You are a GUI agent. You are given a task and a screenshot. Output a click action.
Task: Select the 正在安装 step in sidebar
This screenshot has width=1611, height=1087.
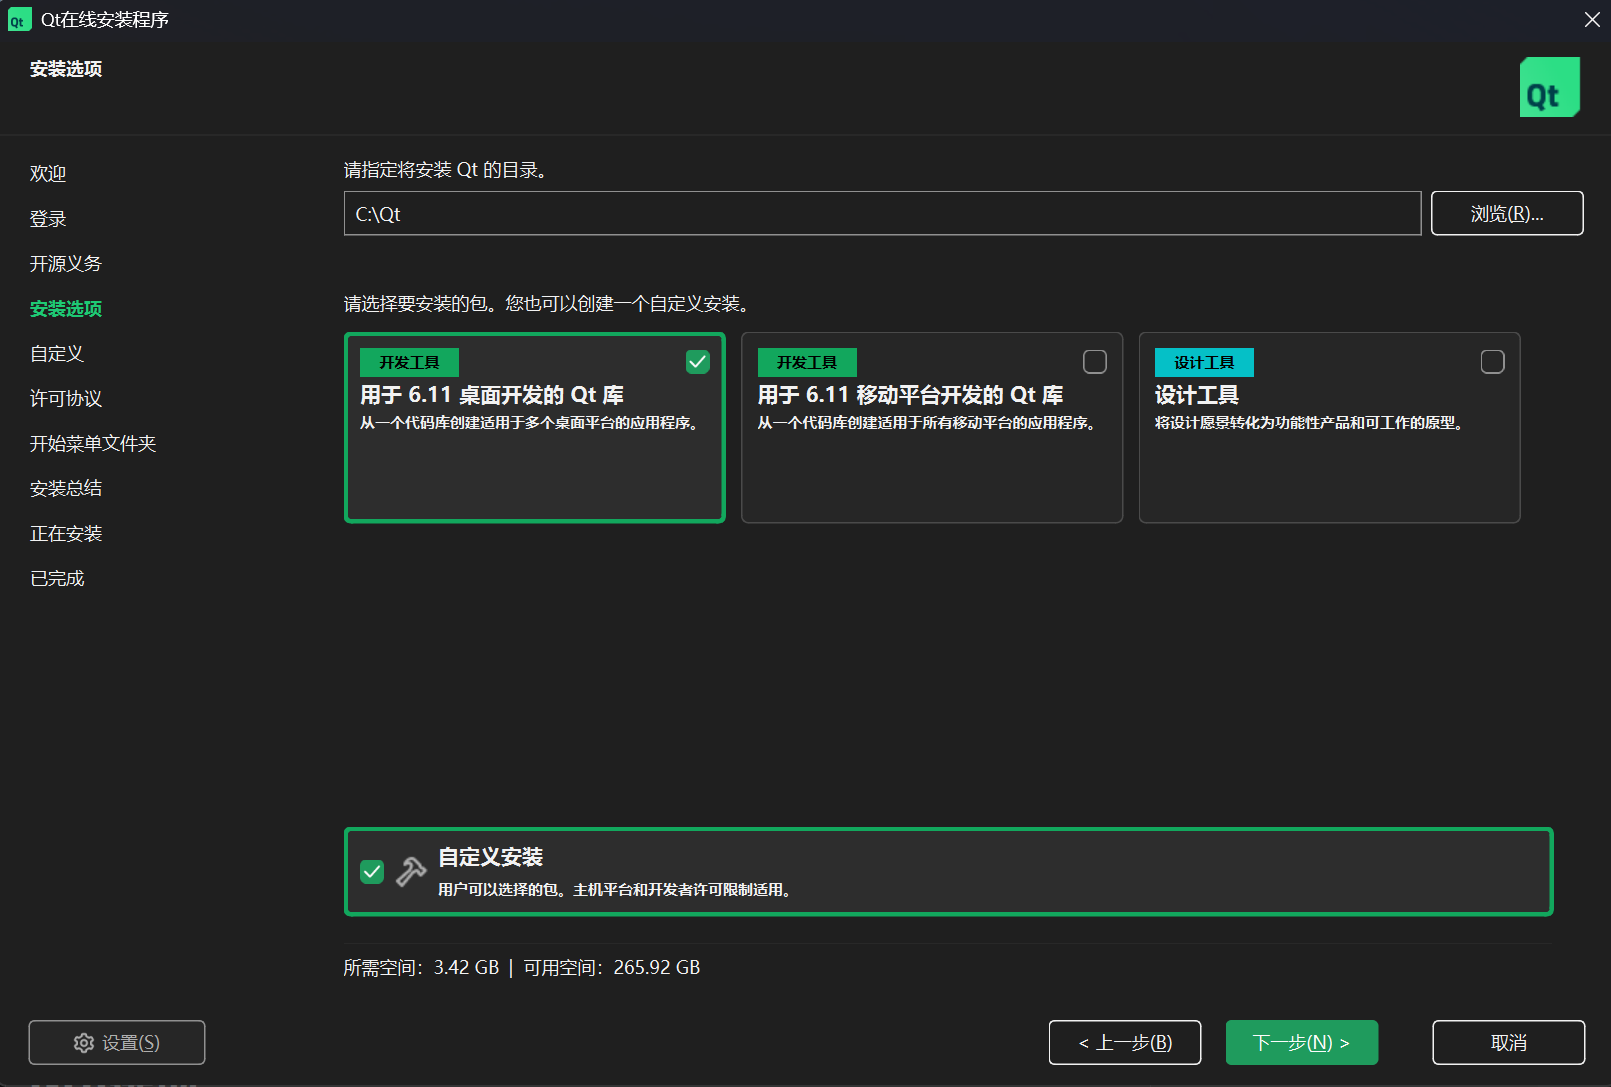click(x=66, y=534)
